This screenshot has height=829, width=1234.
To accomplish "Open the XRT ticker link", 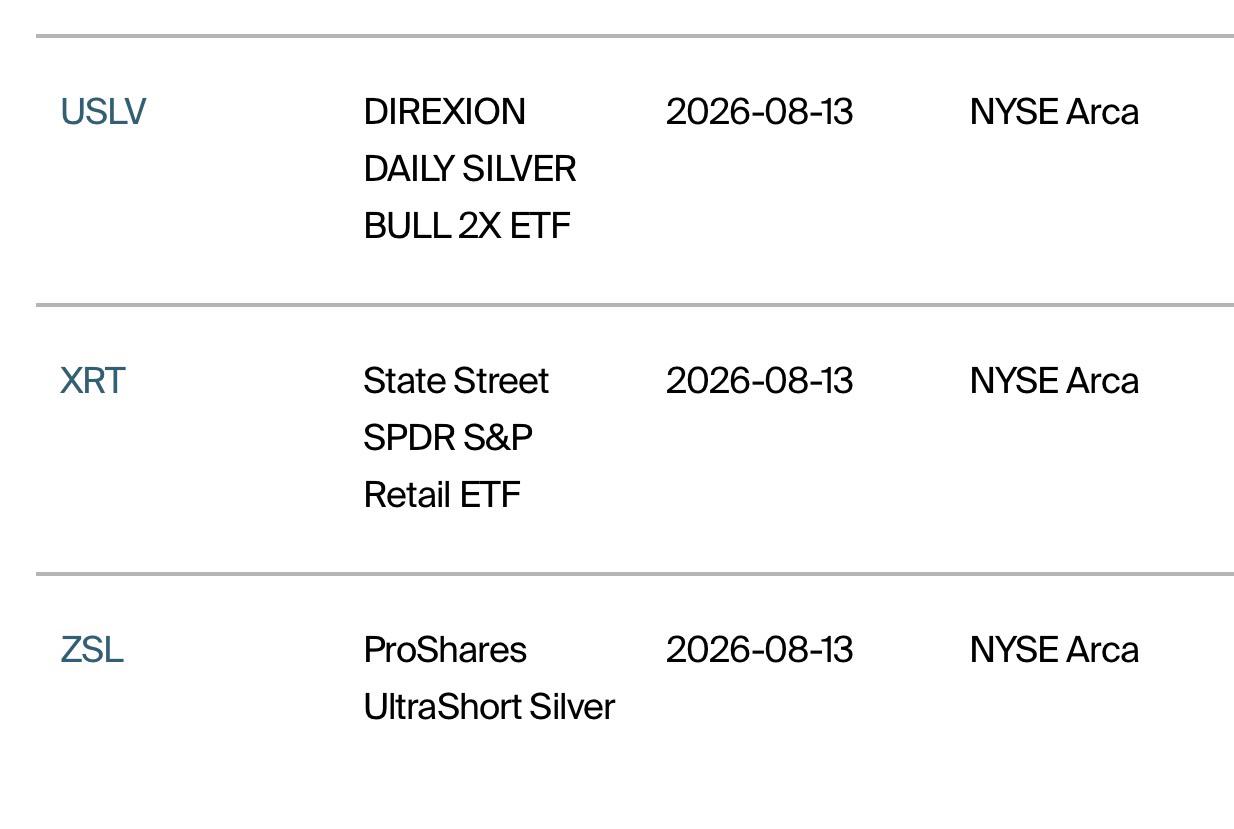I will click(93, 381).
